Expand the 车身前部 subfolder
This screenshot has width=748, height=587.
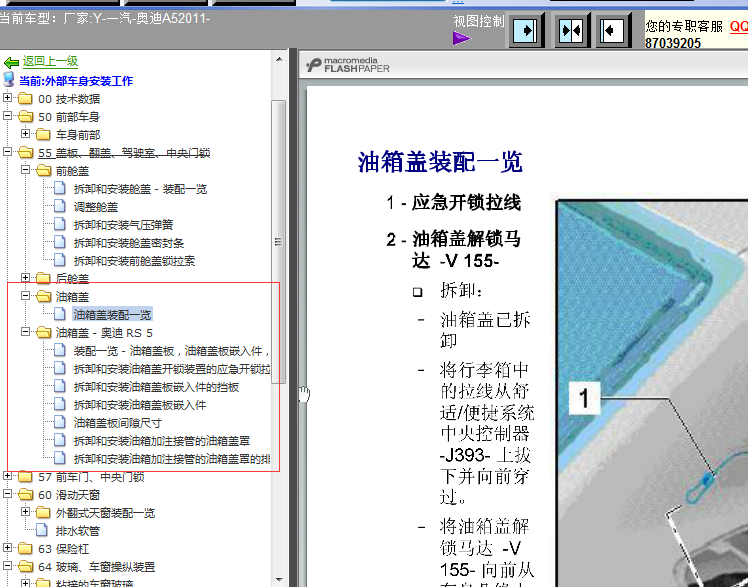(25, 134)
